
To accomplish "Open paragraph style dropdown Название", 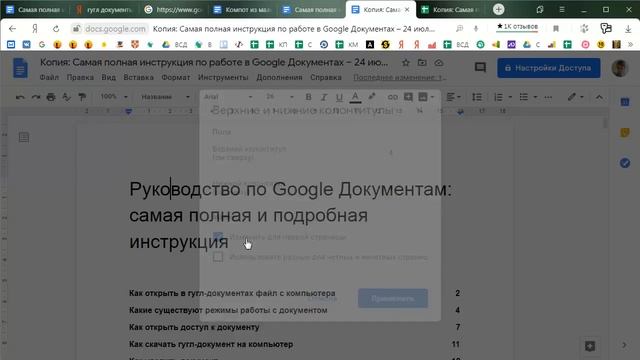I will (x=165, y=97).
